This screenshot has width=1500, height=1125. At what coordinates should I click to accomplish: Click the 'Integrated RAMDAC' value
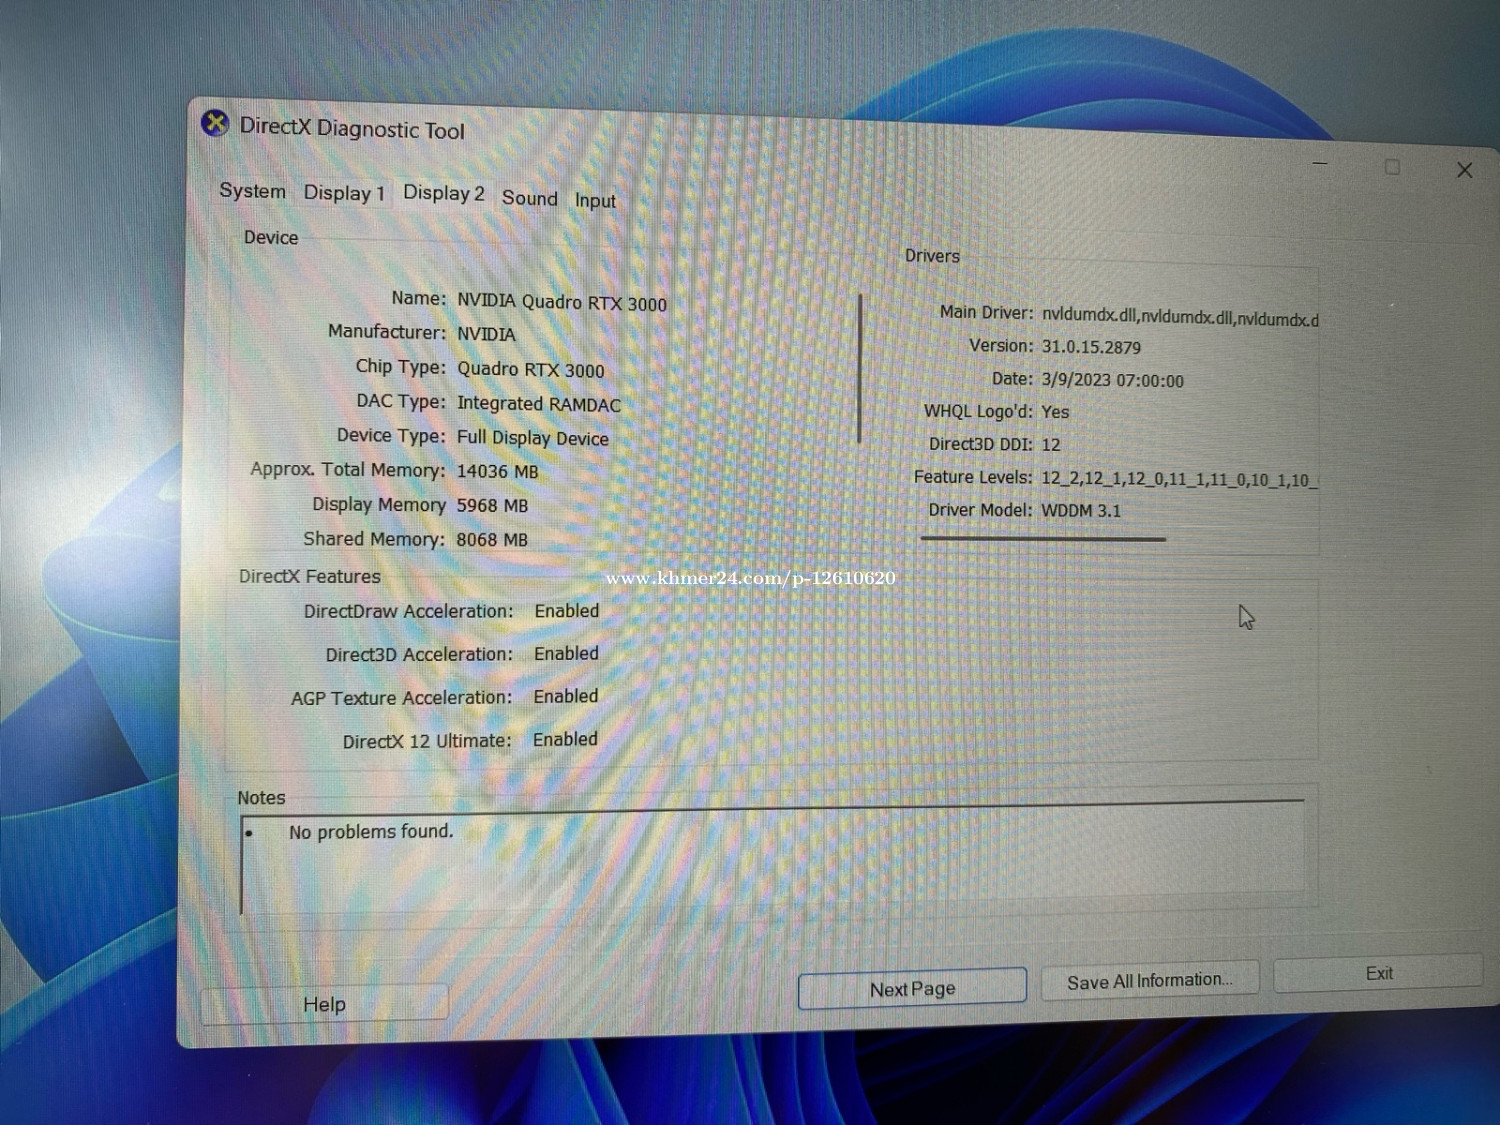coord(539,404)
